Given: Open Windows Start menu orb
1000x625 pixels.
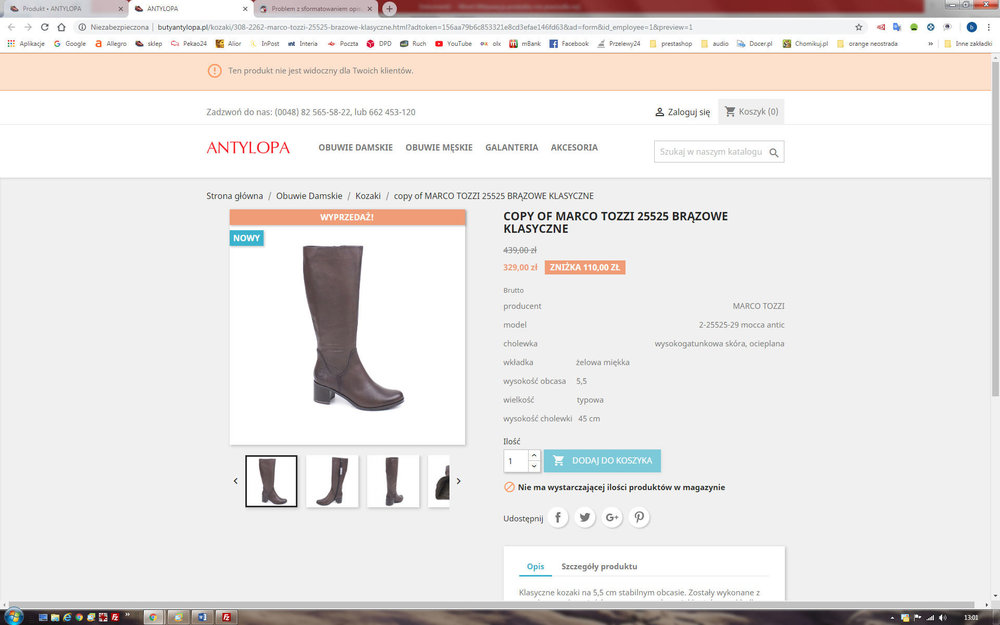Looking at the screenshot, I should pyautogui.click(x=13, y=616).
